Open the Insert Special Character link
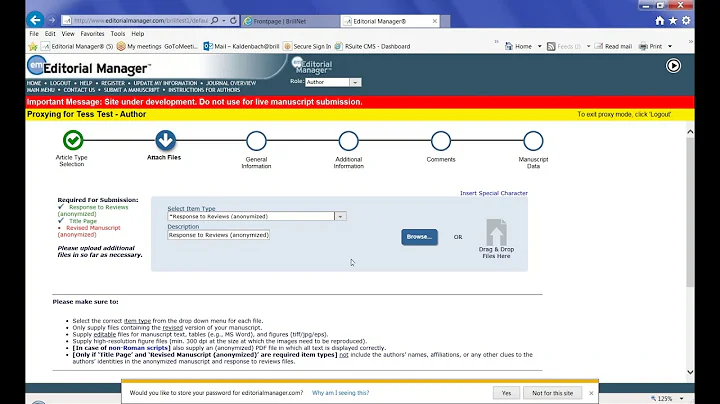The height and width of the screenshot is (404, 720). [x=494, y=193]
